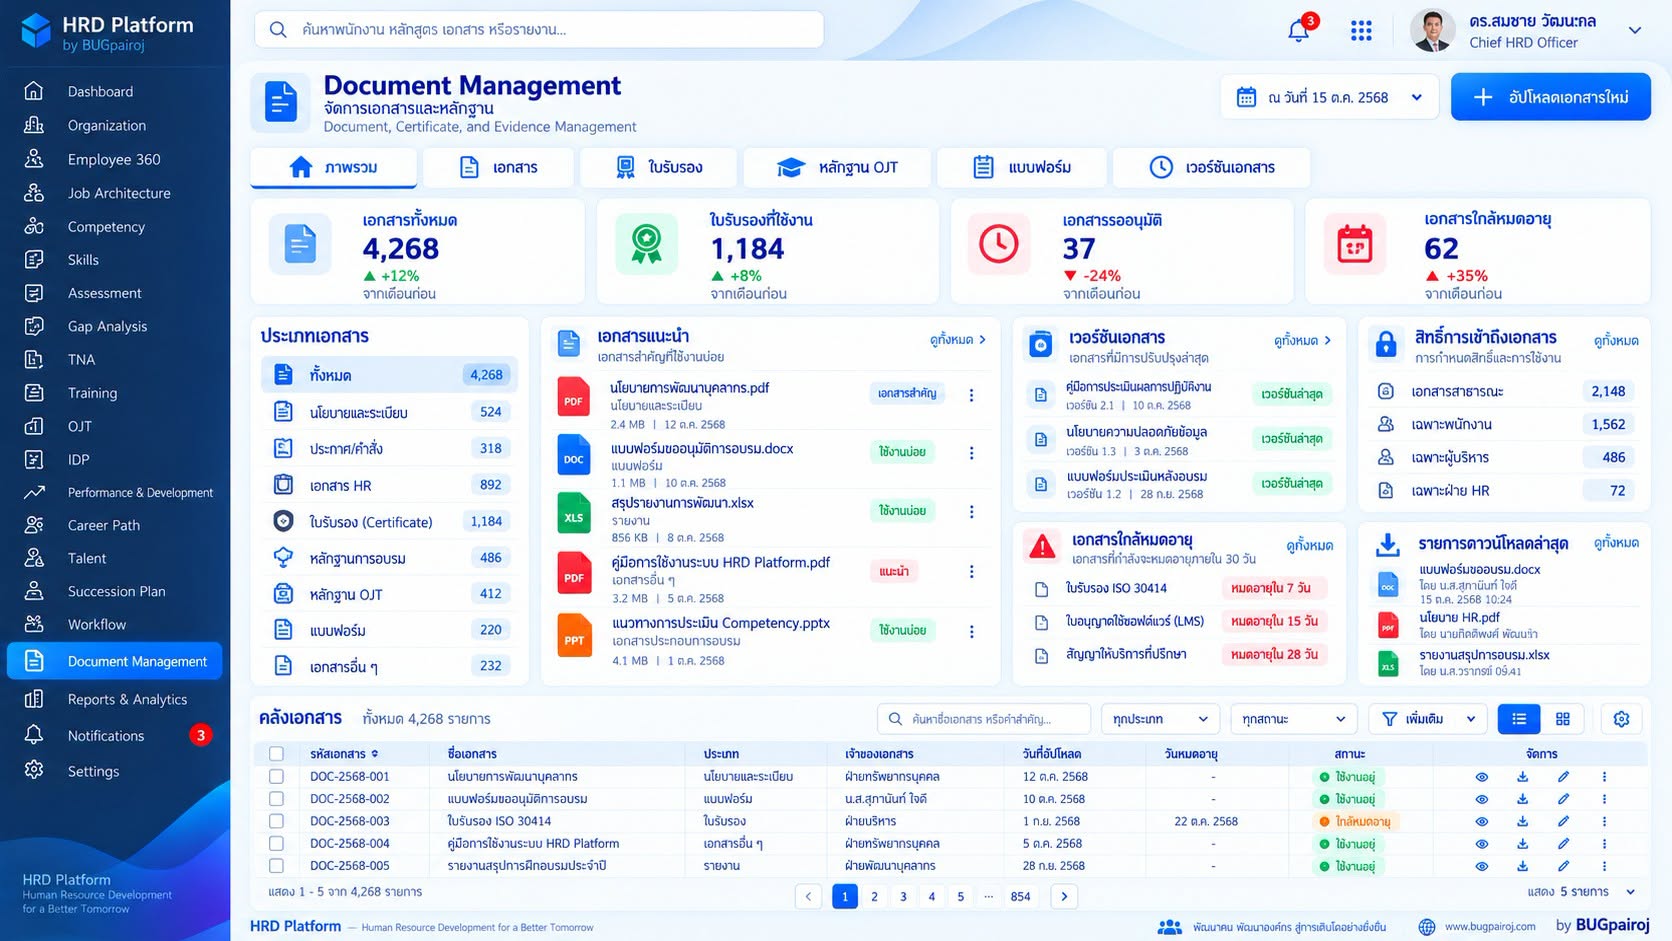Click the Competency sidebar icon
The image size is (1672, 941).
34,226
